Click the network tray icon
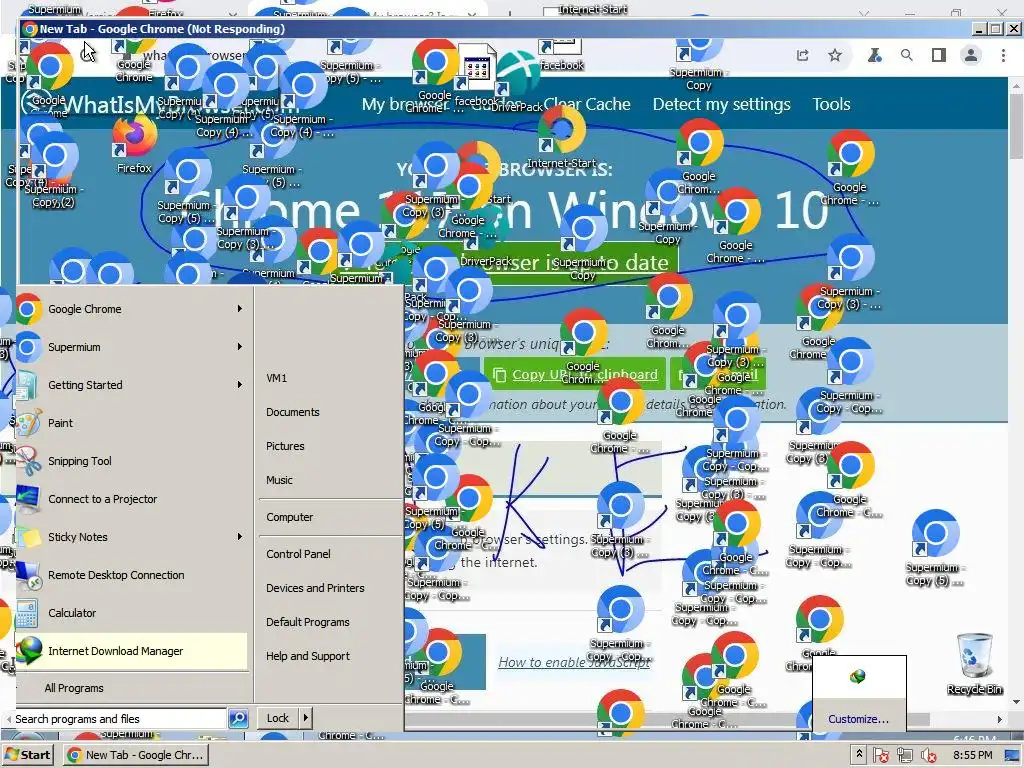Viewport: 1024px width, 768px height. click(904, 756)
